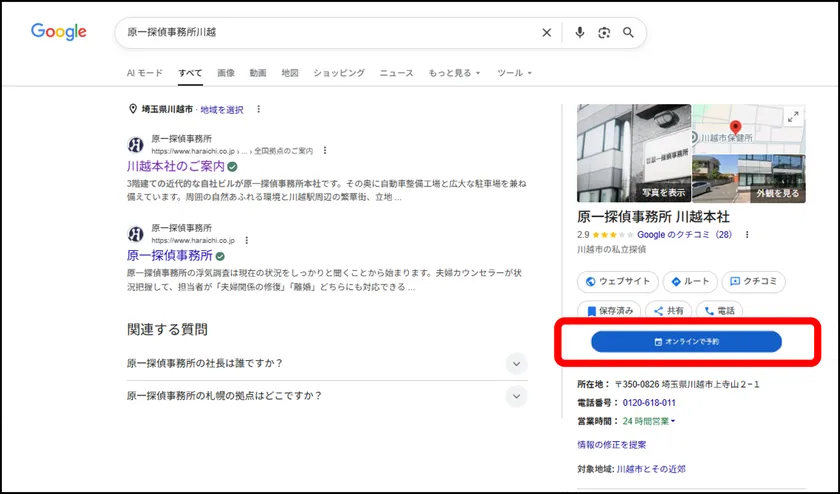
Task: Open the 川越市とその近郊 link
Action: click(651, 469)
